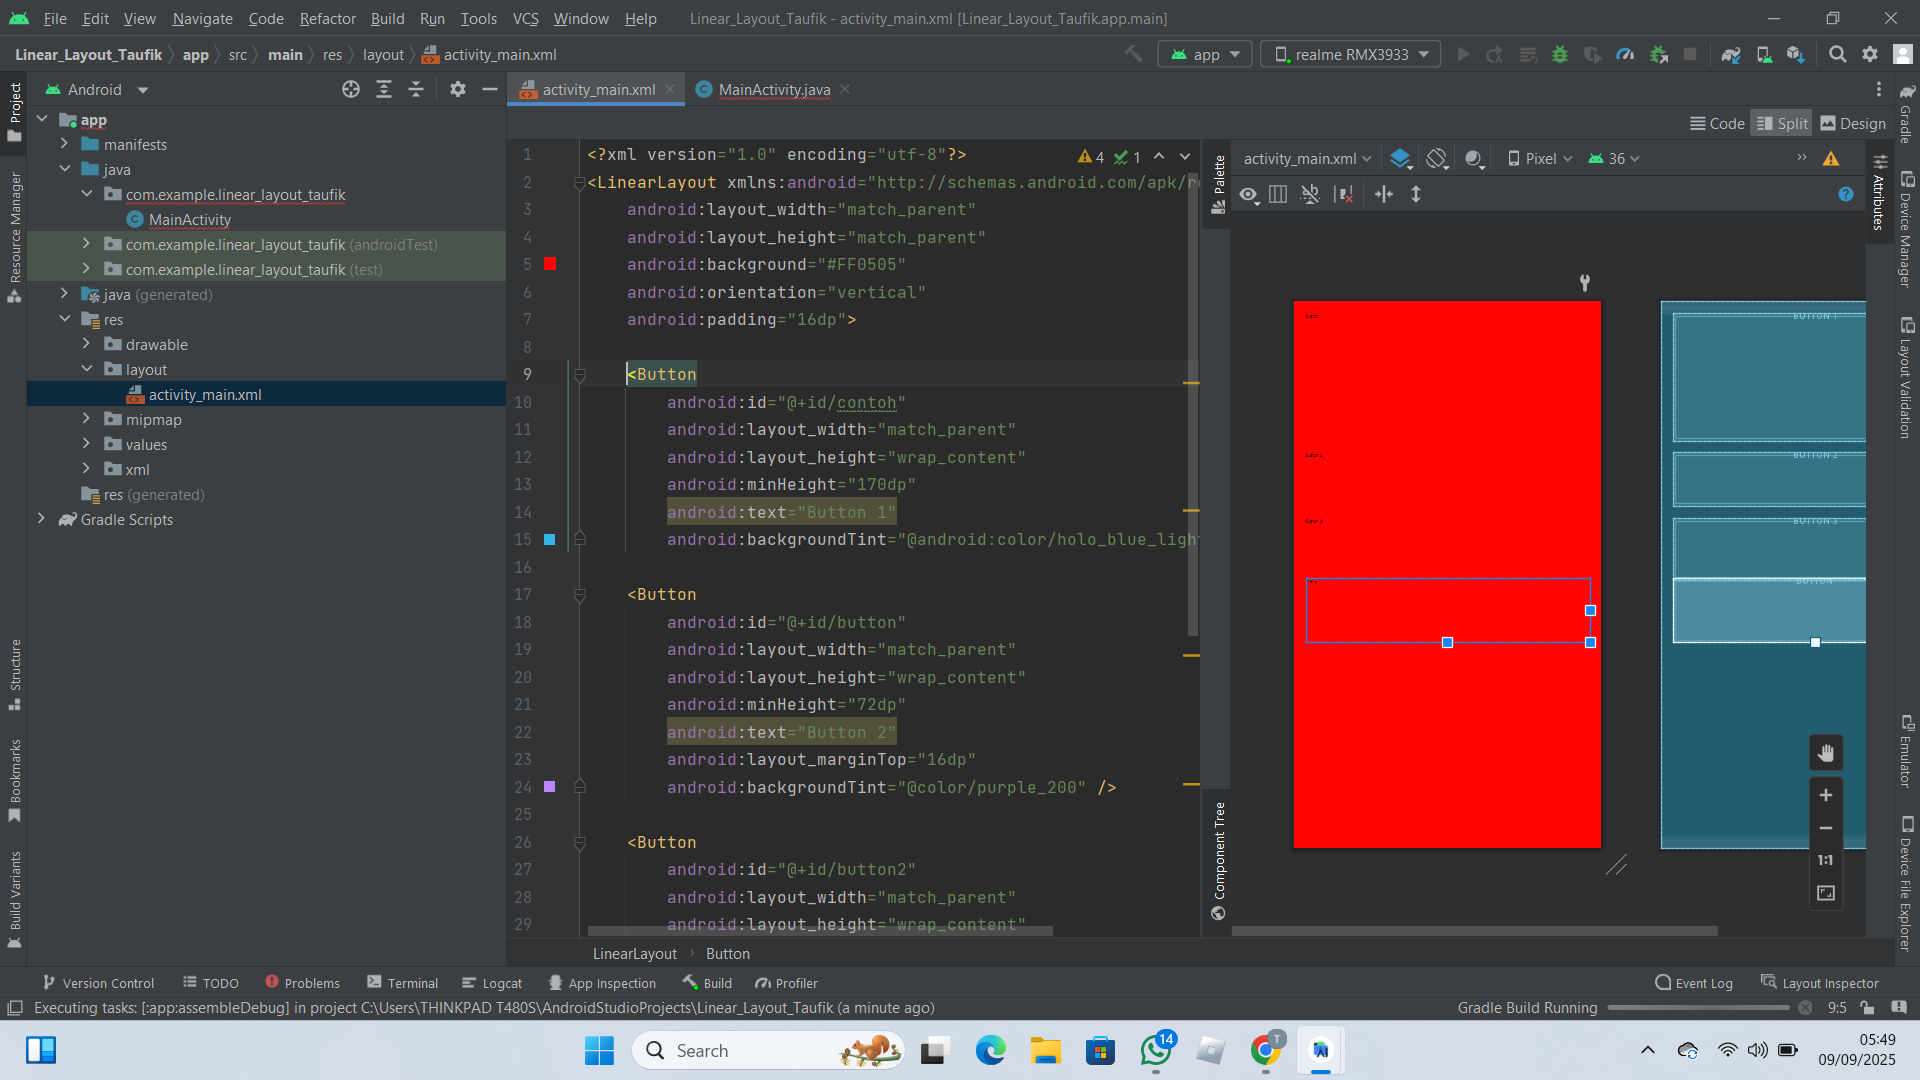Open the AVD Device Manager toolbar icon
Screen dimensions: 1920x1080
pyautogui.click(x=1764, y=55)
